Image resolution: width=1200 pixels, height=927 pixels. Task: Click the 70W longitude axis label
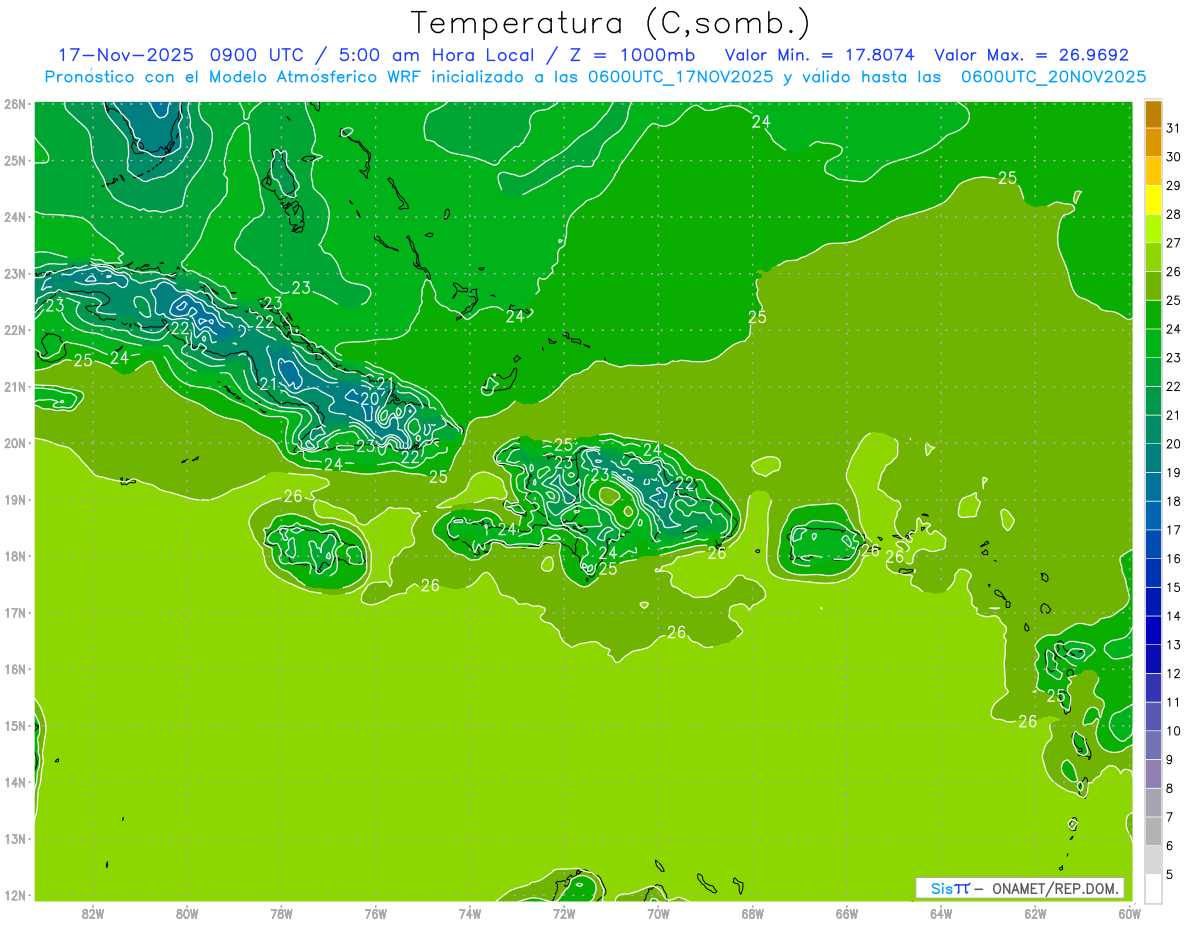click(658, 913)
